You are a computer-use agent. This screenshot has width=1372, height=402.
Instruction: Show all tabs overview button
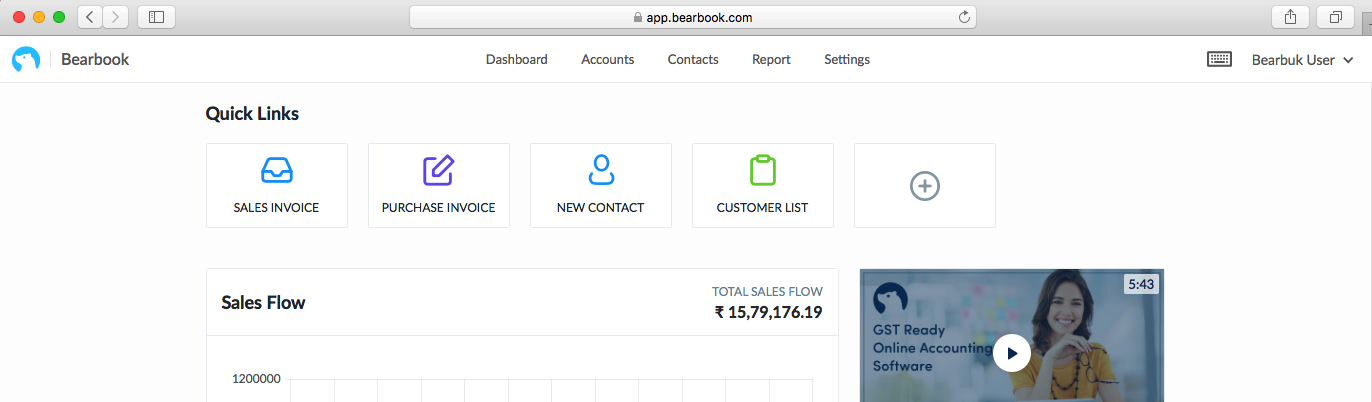1336,17
